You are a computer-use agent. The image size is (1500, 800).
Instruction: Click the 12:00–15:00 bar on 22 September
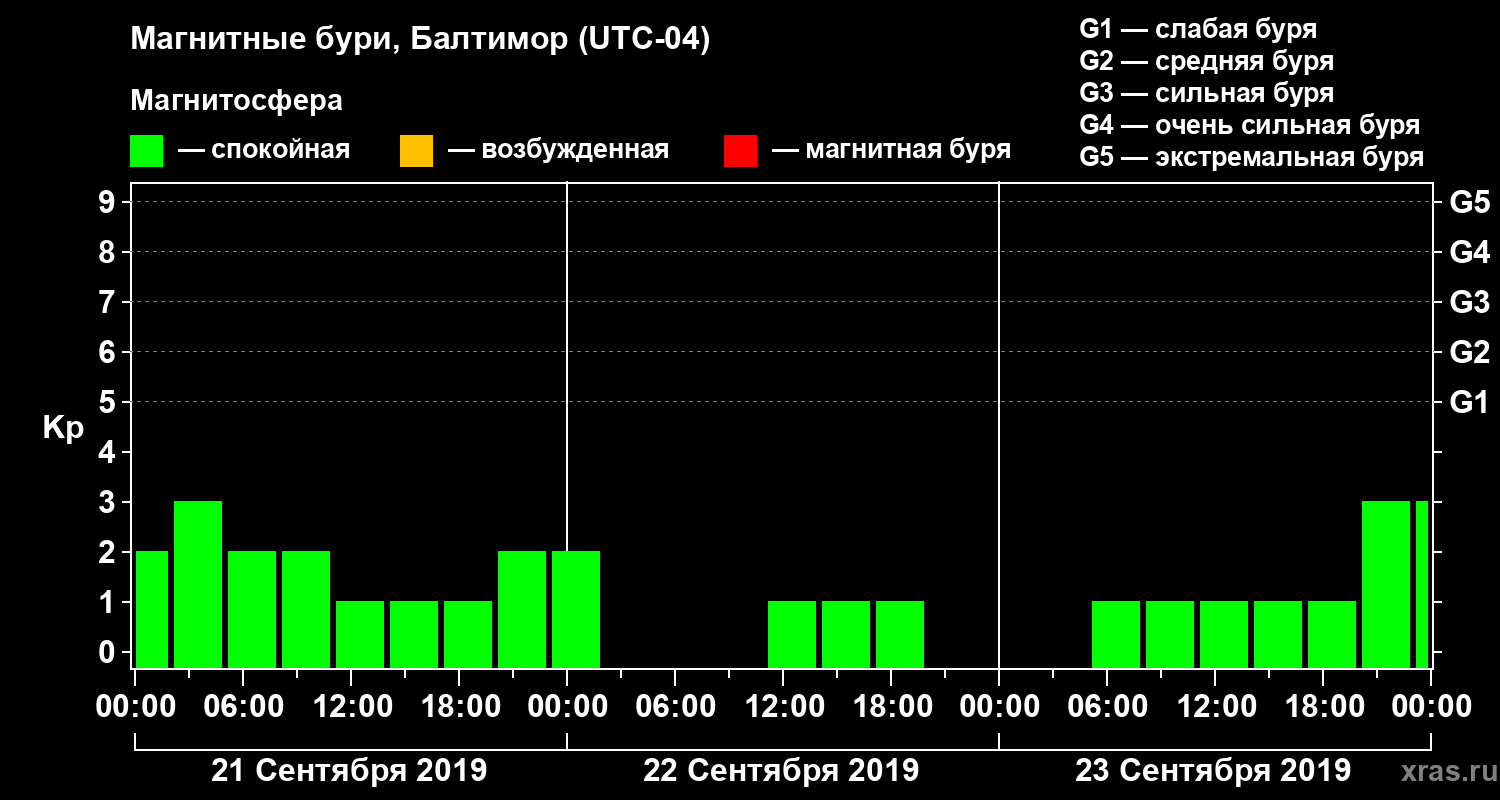pos(792,634)
